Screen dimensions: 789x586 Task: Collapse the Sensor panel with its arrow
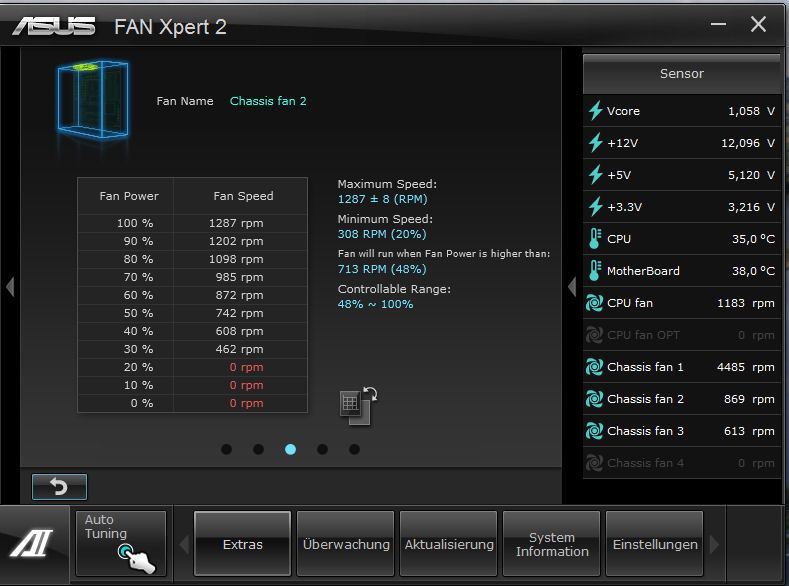tap(572, 287)
